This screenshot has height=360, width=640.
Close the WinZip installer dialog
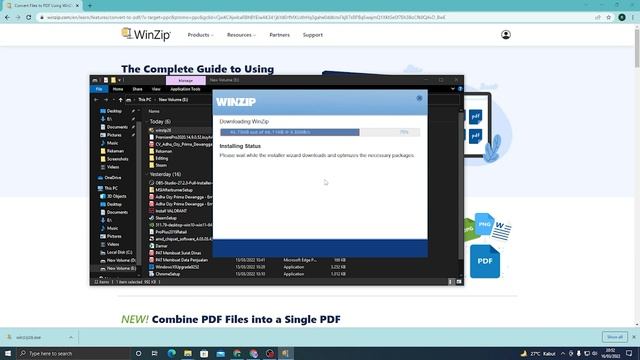419,98
